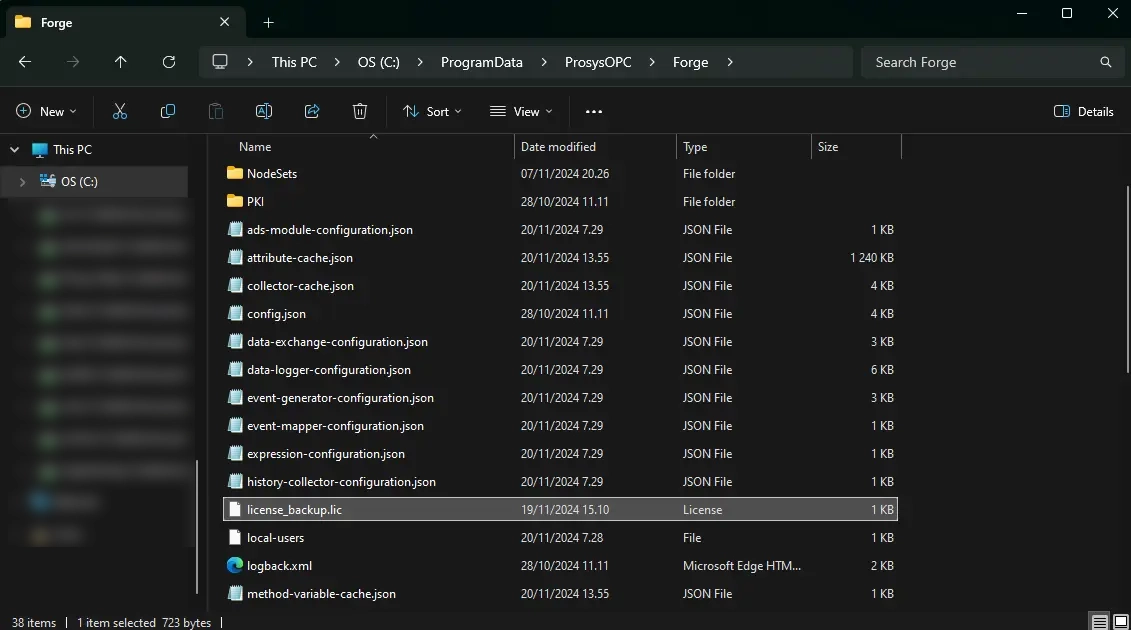The image size is (1131, 630).
Task: Go back with the left arrow
Action: 25,62
